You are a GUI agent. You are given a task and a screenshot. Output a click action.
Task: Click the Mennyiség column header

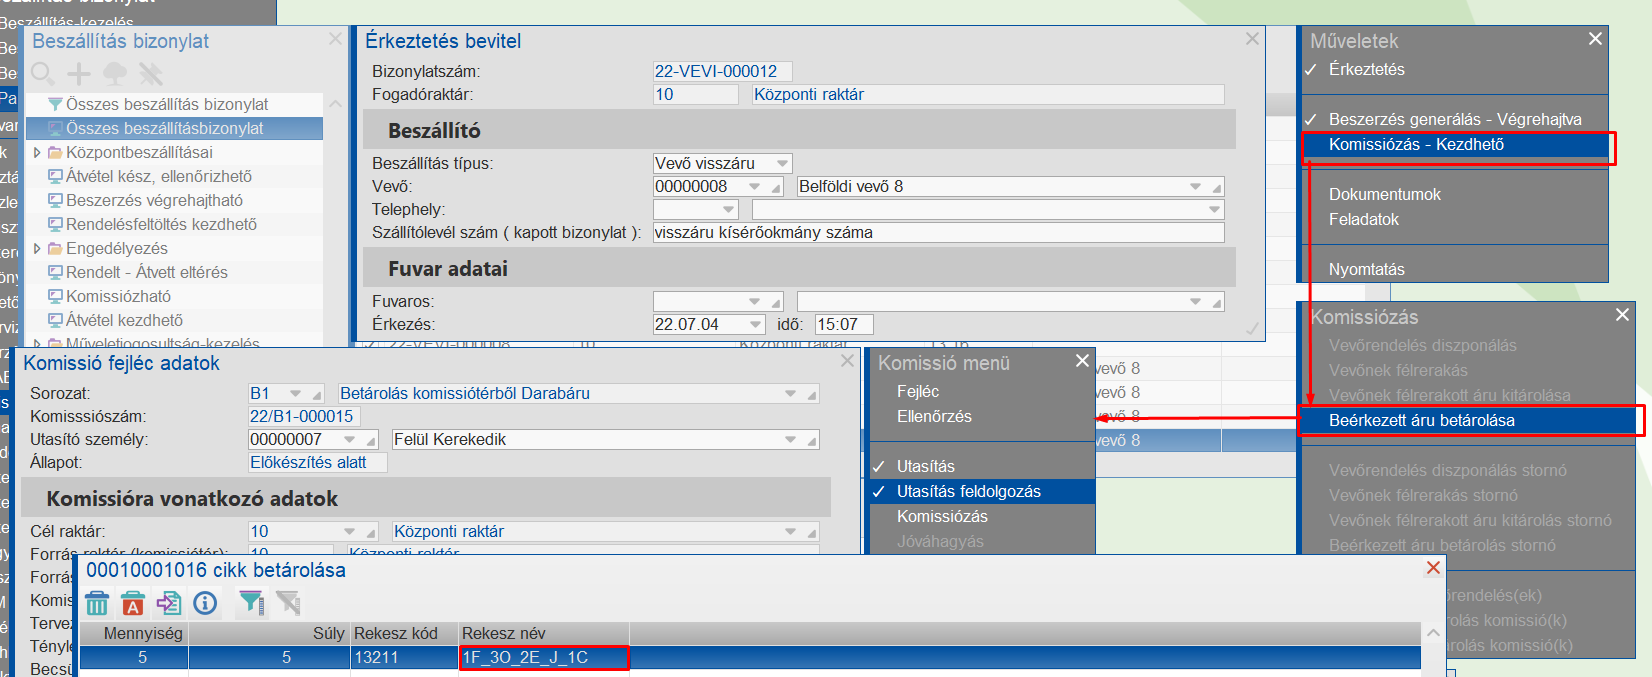[x=133, y=633]
